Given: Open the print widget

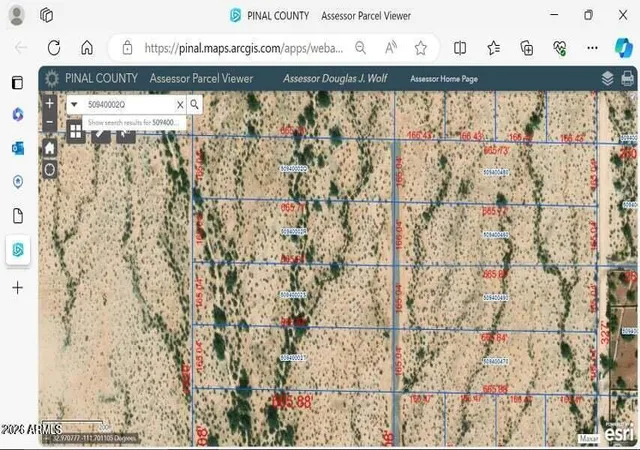Looking at the screenshot, I should [x=627, y=78].
